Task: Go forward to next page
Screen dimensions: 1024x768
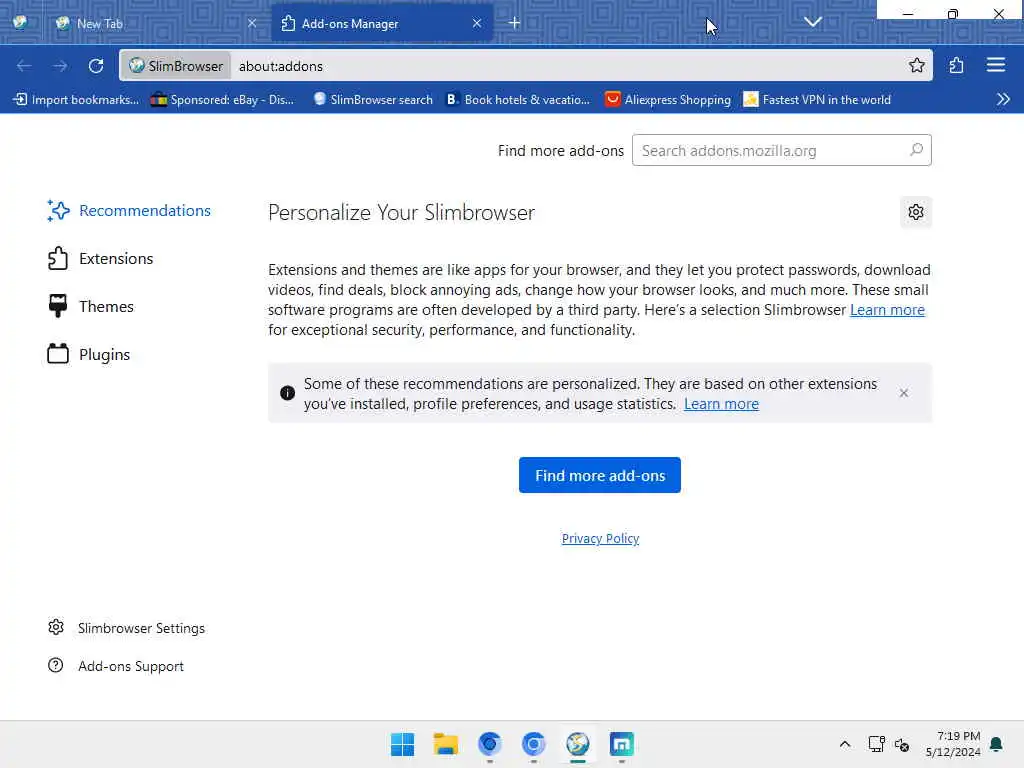Action: [60, 66]
